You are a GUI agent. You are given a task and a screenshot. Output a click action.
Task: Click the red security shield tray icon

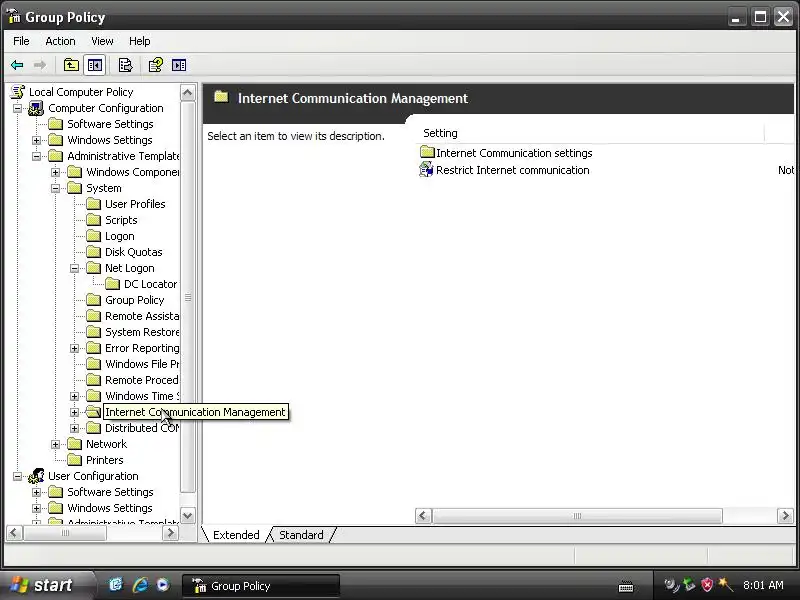(x=707, y=585)
